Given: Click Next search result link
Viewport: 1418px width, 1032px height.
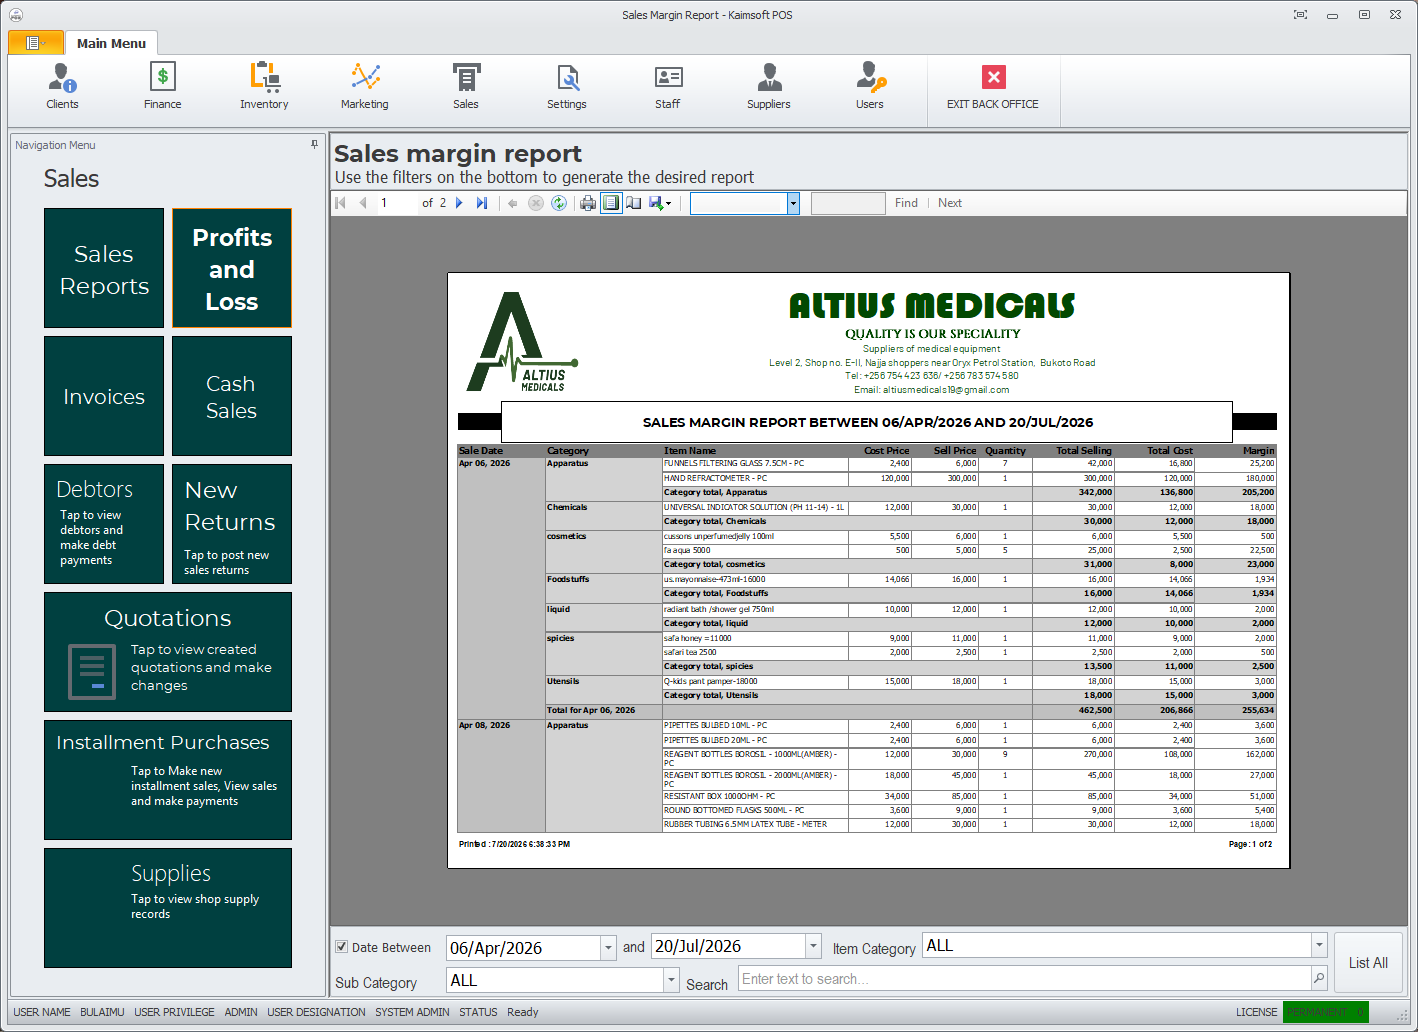Looking at the screenshot, I should (950, 203).
